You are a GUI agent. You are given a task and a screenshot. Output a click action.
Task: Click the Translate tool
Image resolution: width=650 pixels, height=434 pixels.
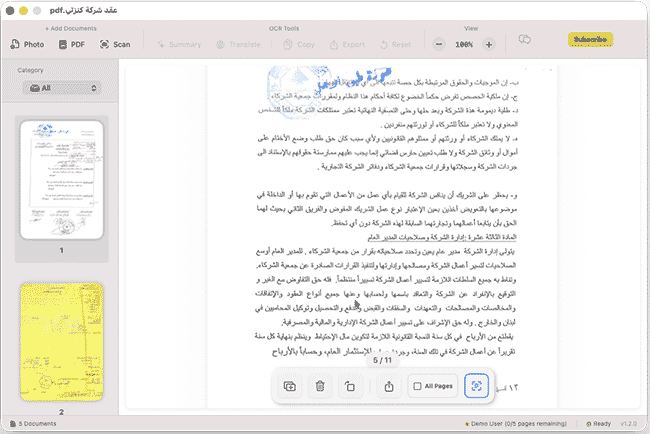(x=238, y=44)
